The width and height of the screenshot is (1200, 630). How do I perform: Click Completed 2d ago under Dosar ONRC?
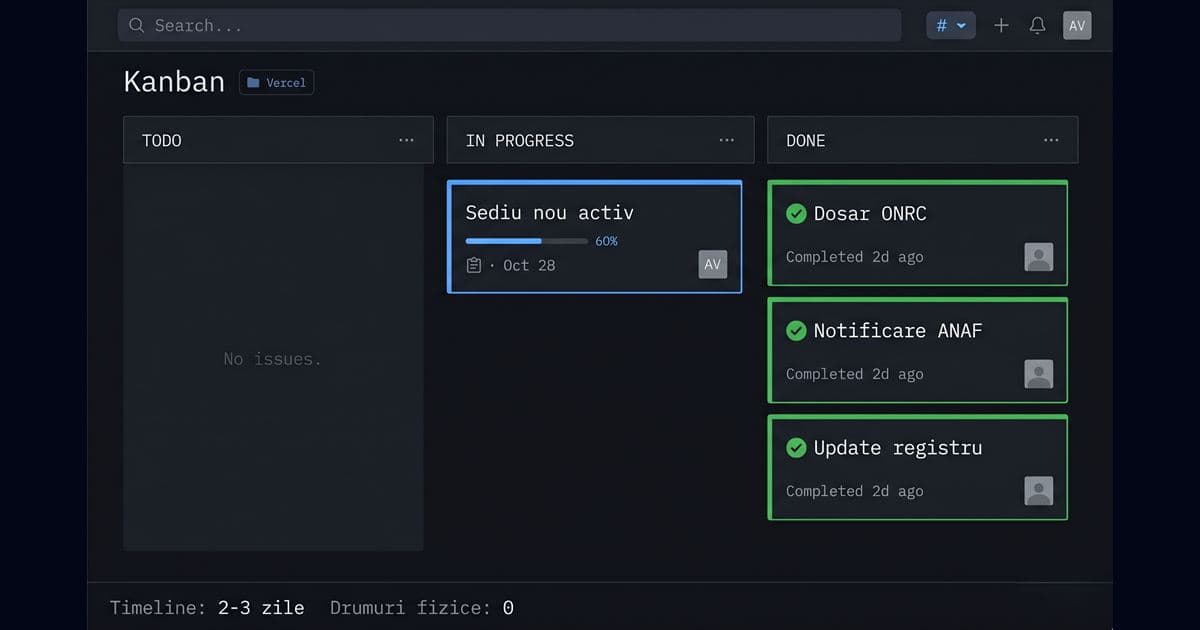click(855, 257)
